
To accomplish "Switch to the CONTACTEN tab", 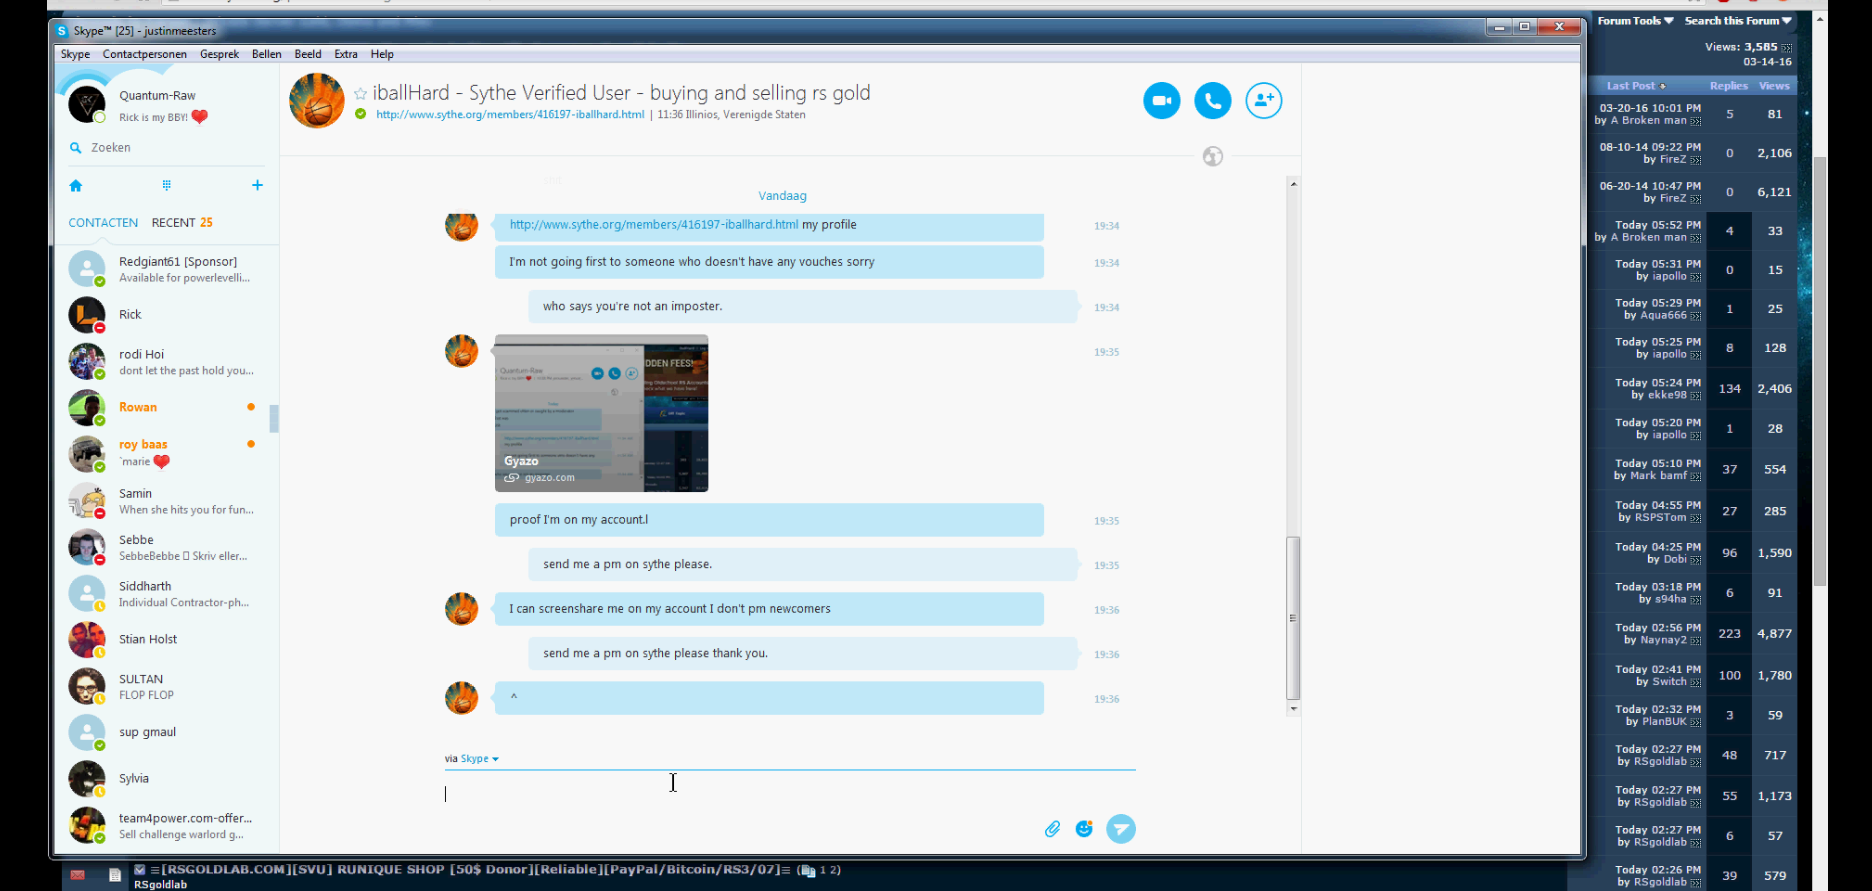I will [x=103, y=223].
